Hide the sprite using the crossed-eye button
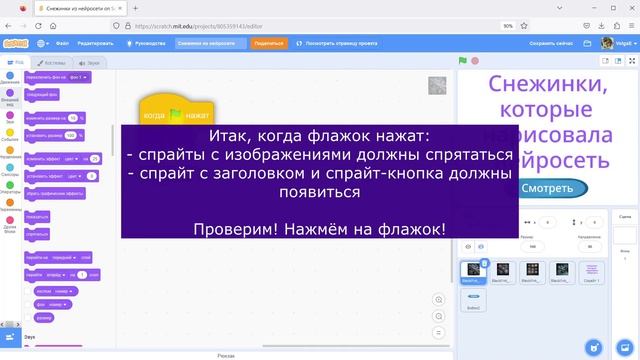The height and width of the screenshot is (360, 640). click(x=481, y=247)
